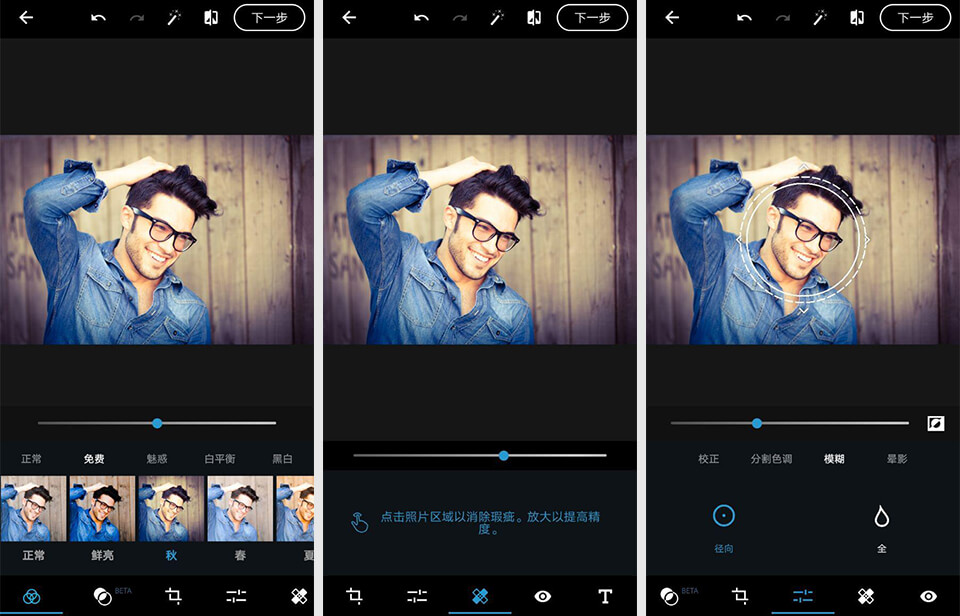The width and height of the screenshot is (960, 616).
Task: Select the spot healing tool icon
Action: (479, 594)
